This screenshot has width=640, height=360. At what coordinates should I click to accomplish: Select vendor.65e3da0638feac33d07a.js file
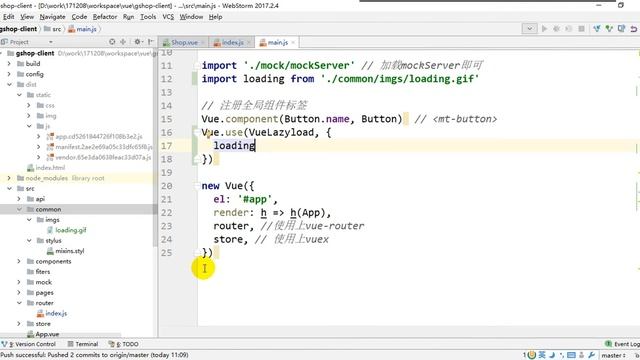click(x=99, y=158)
